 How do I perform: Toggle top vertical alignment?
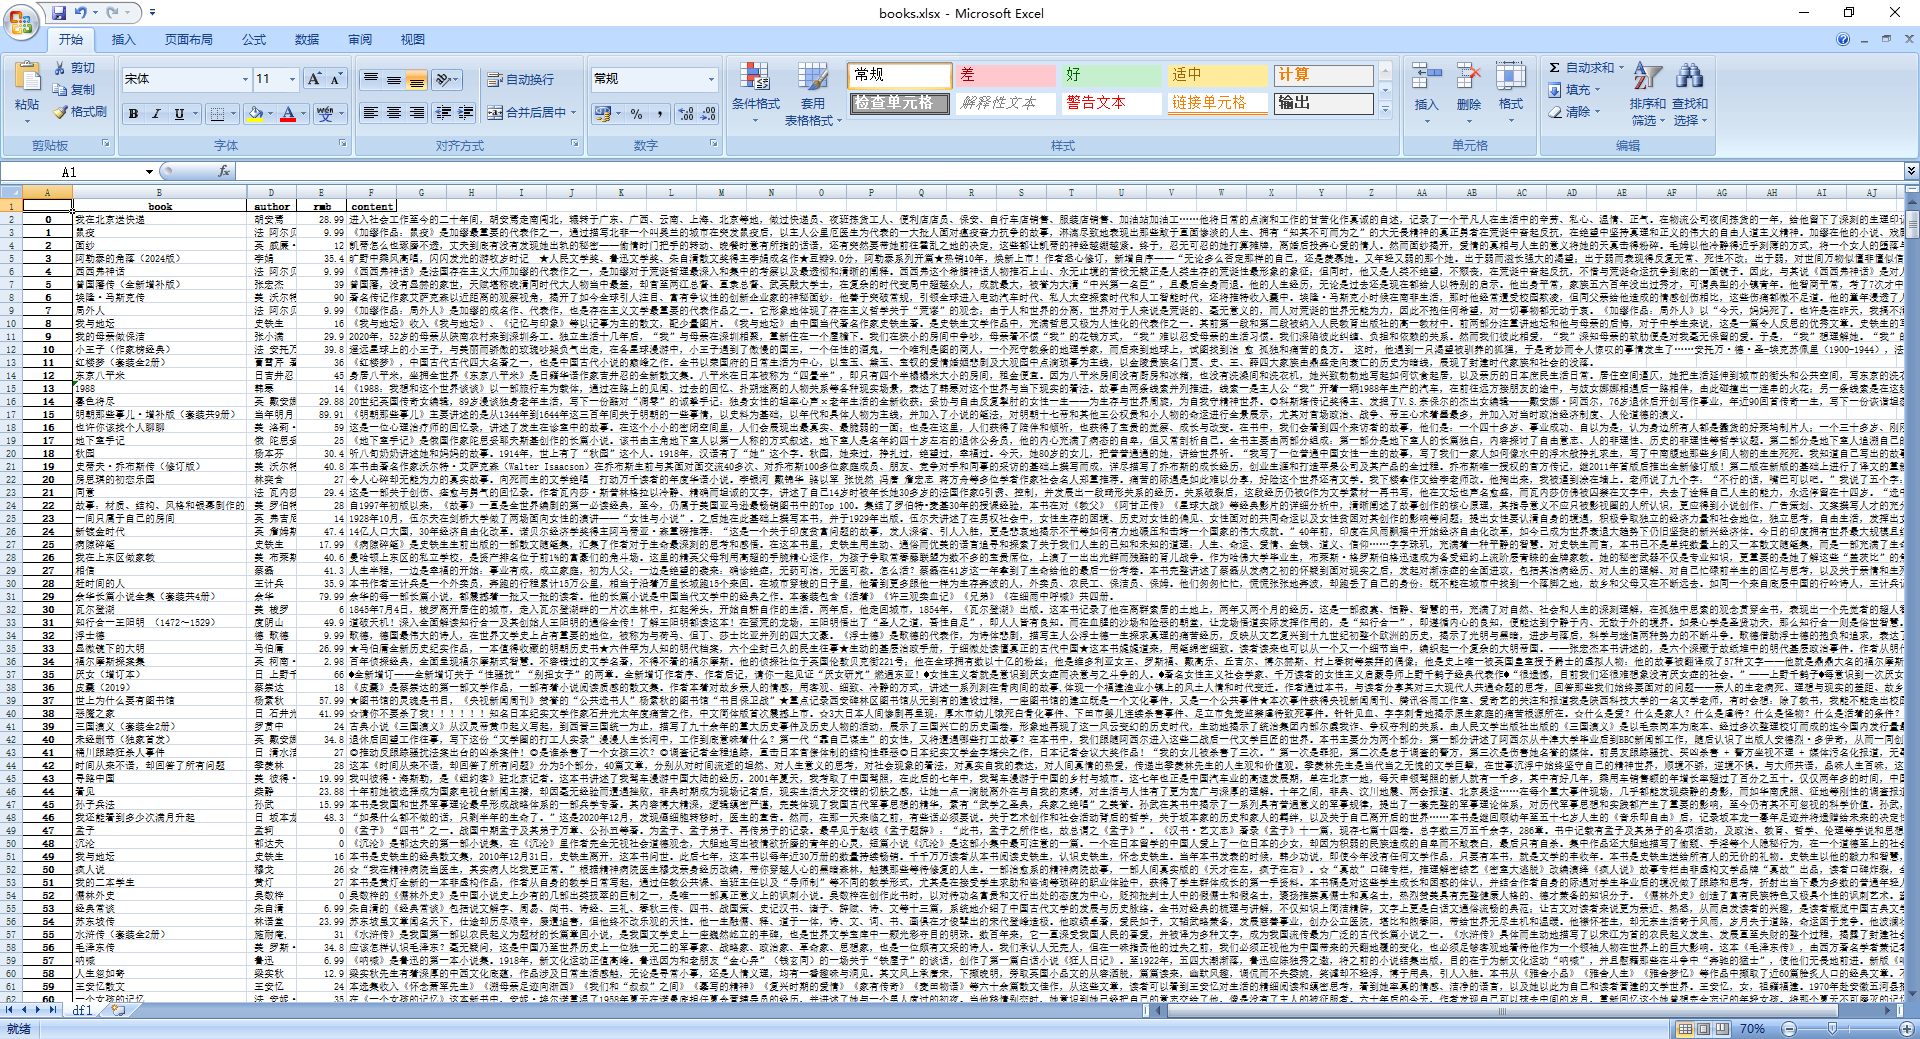point(371,79)
